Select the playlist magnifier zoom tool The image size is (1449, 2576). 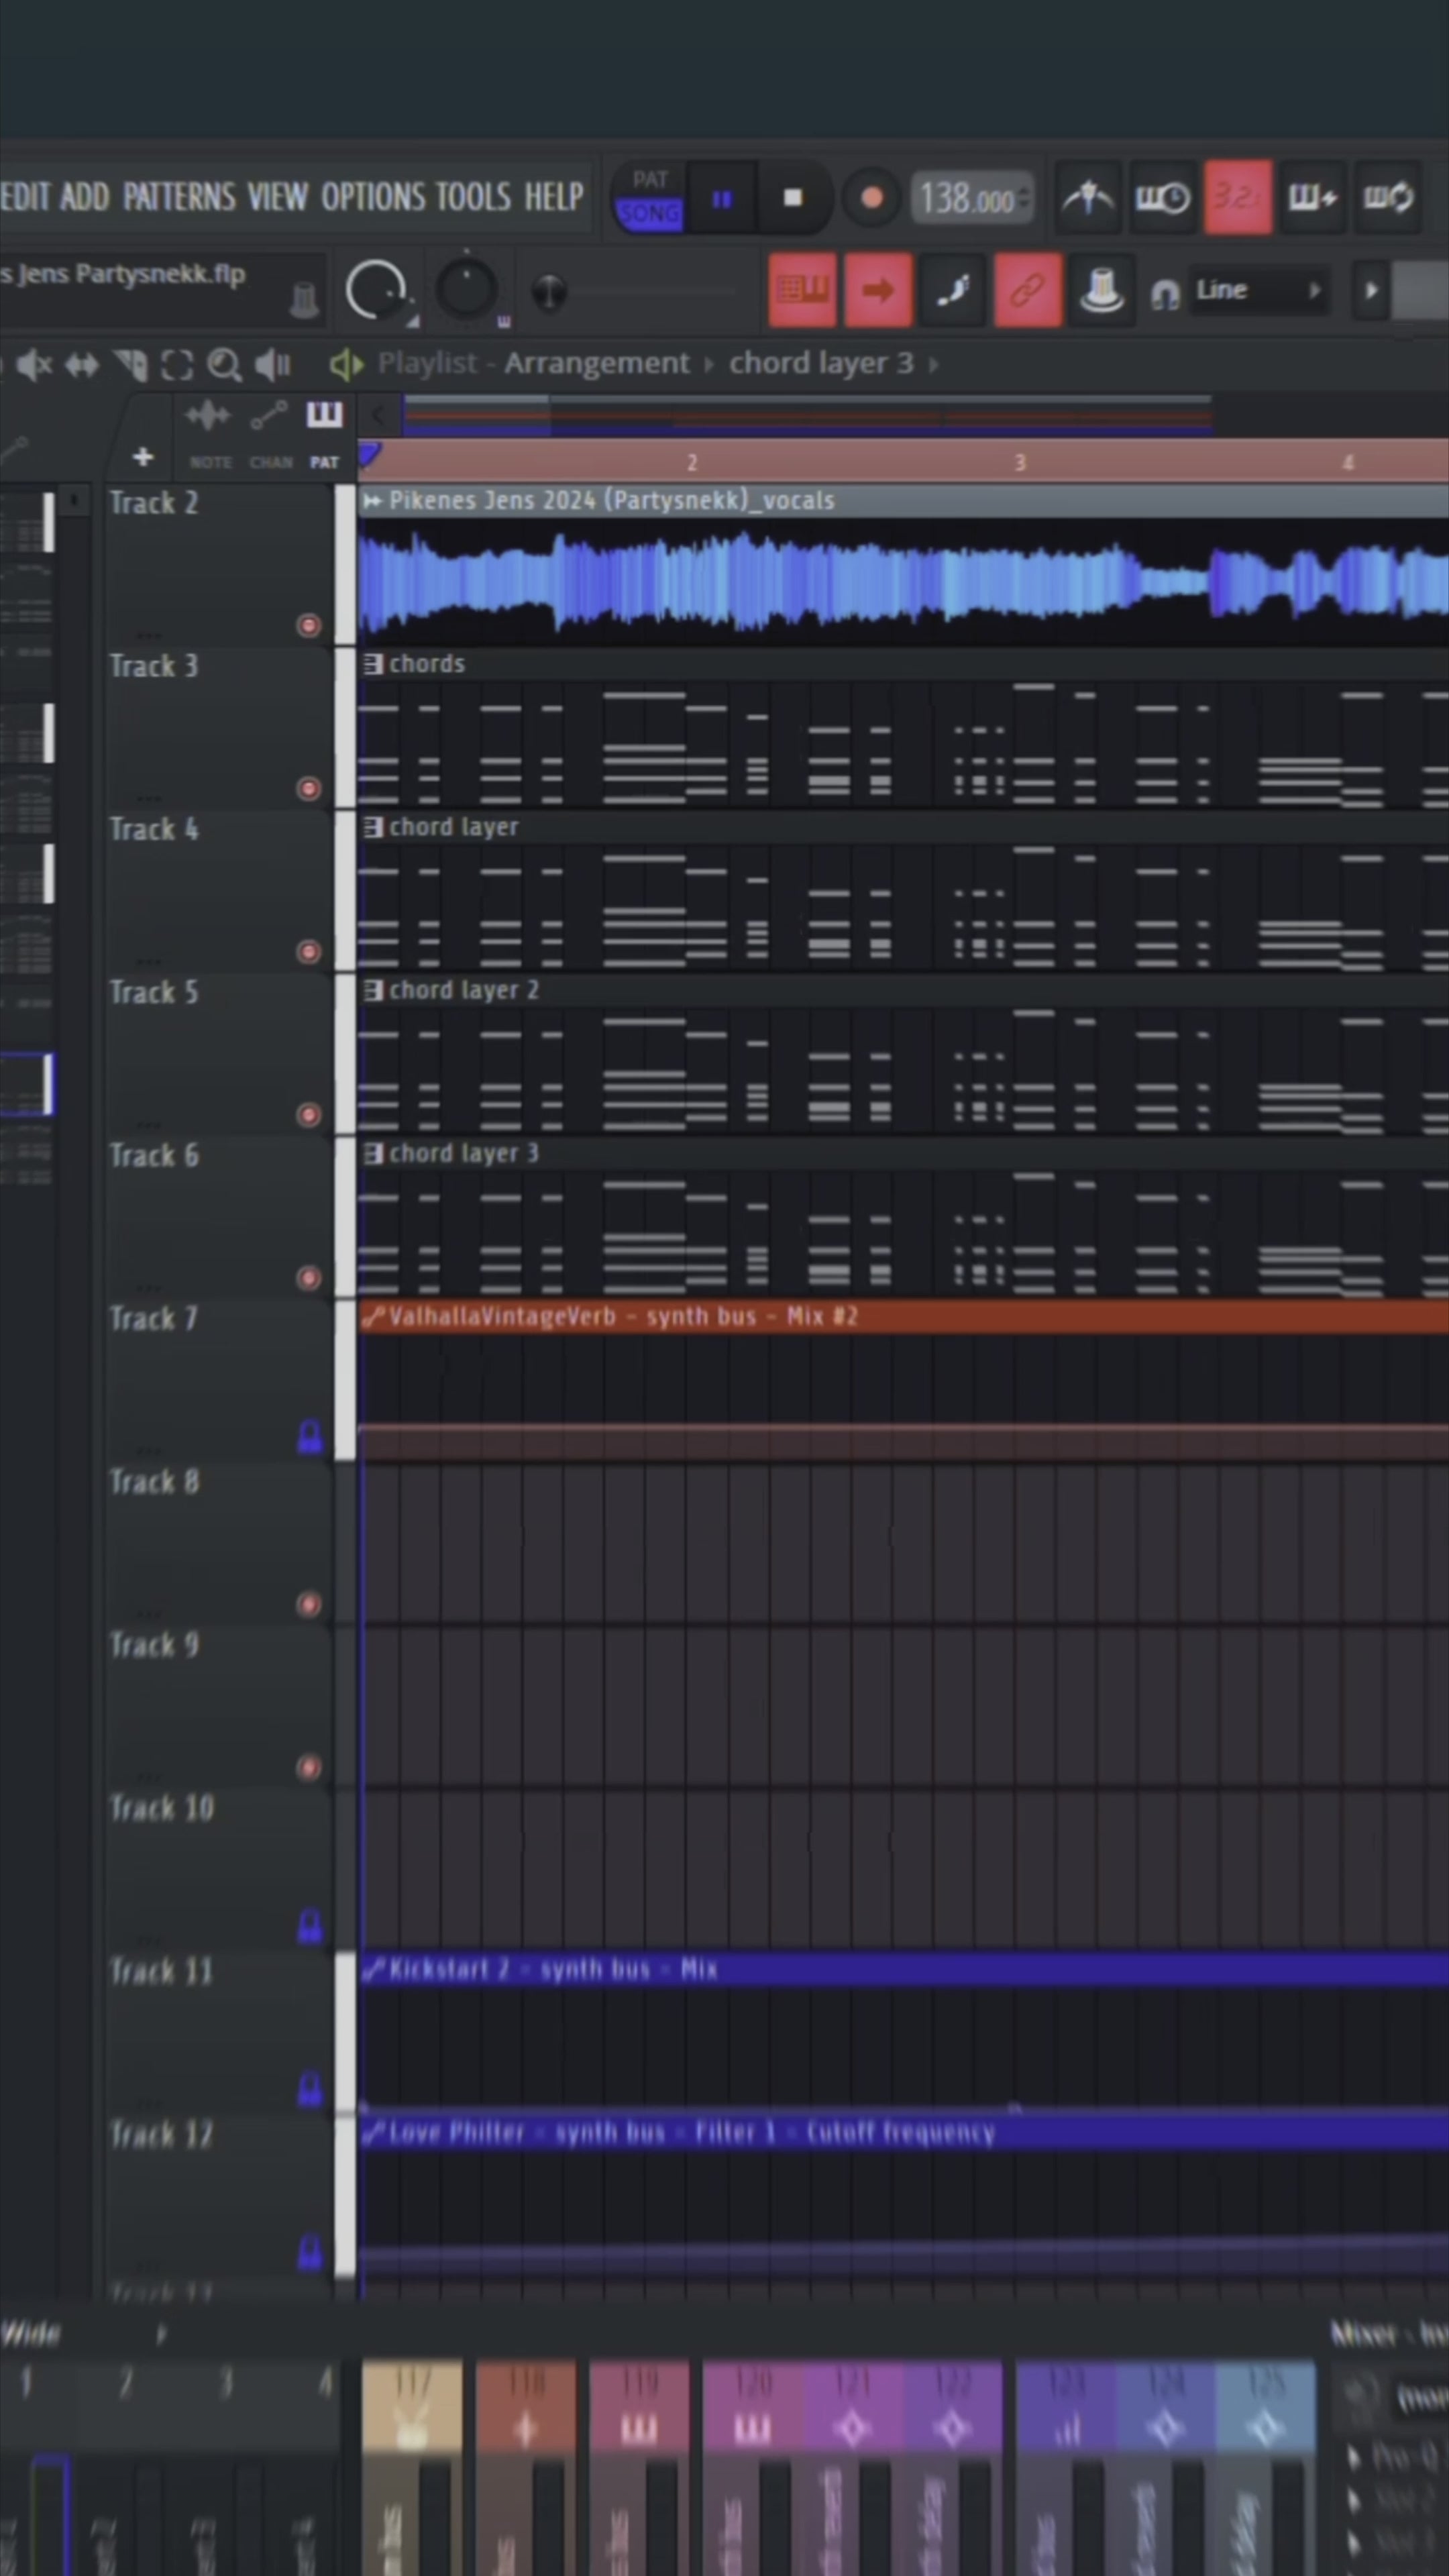[x=224, y=365]
